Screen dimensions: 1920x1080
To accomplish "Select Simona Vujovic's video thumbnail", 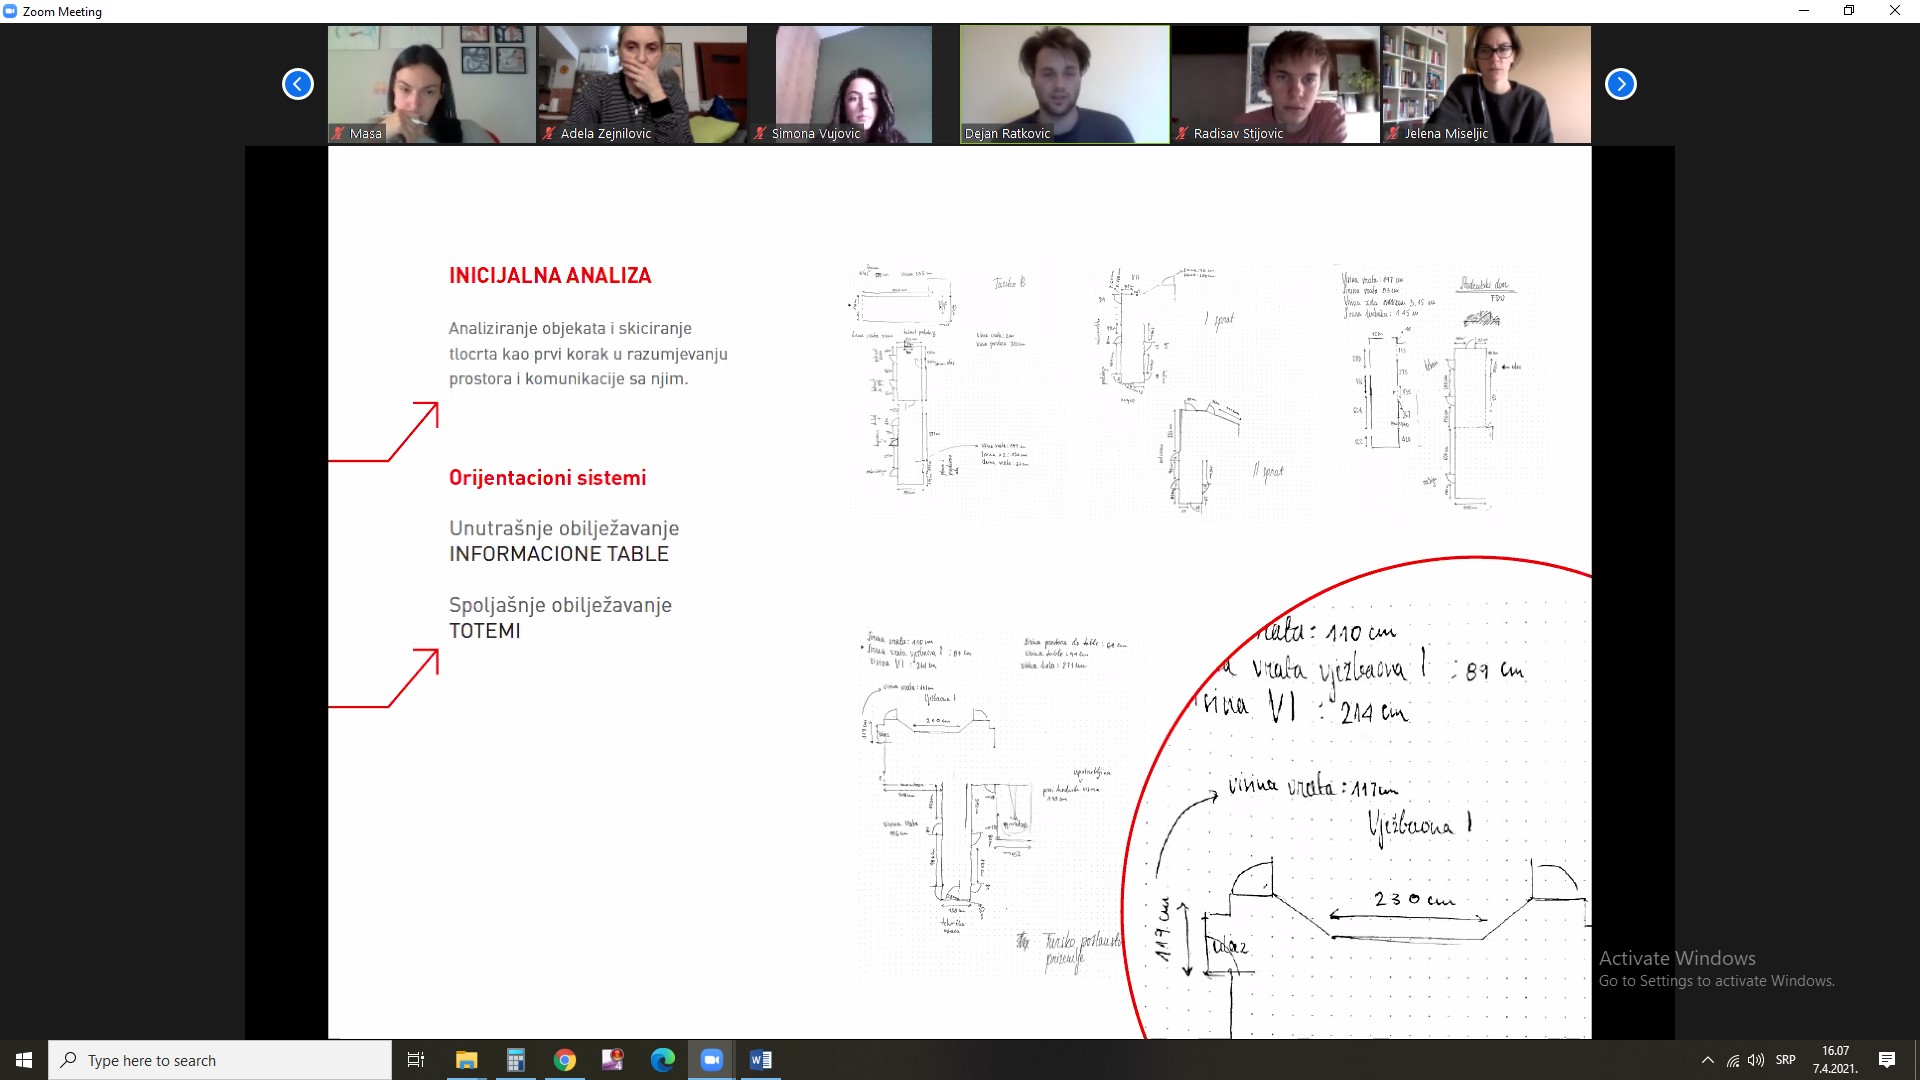I will point(853,84).
